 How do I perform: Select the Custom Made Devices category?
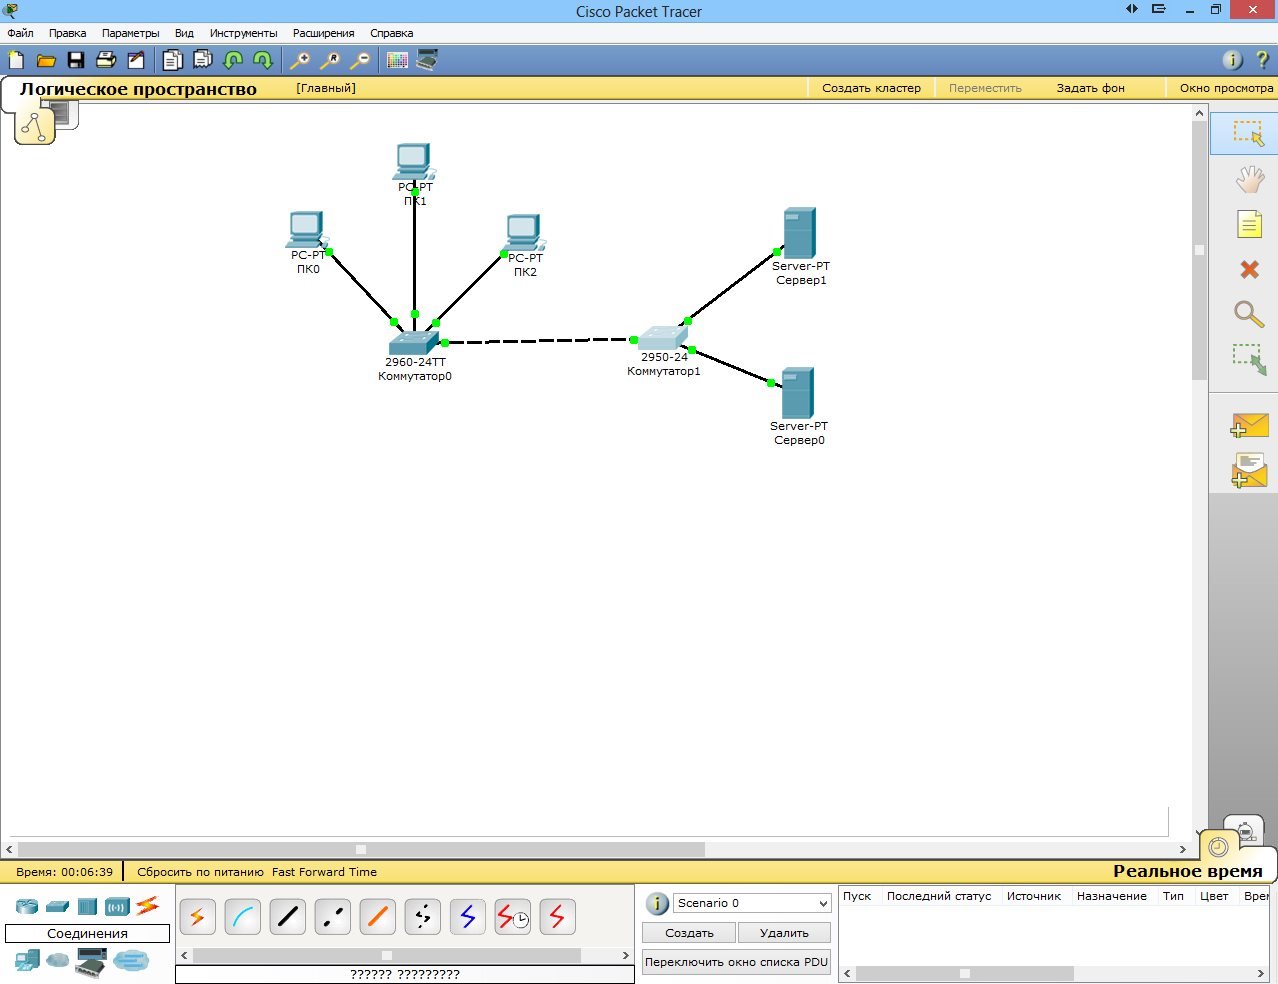tap(90, 962)
